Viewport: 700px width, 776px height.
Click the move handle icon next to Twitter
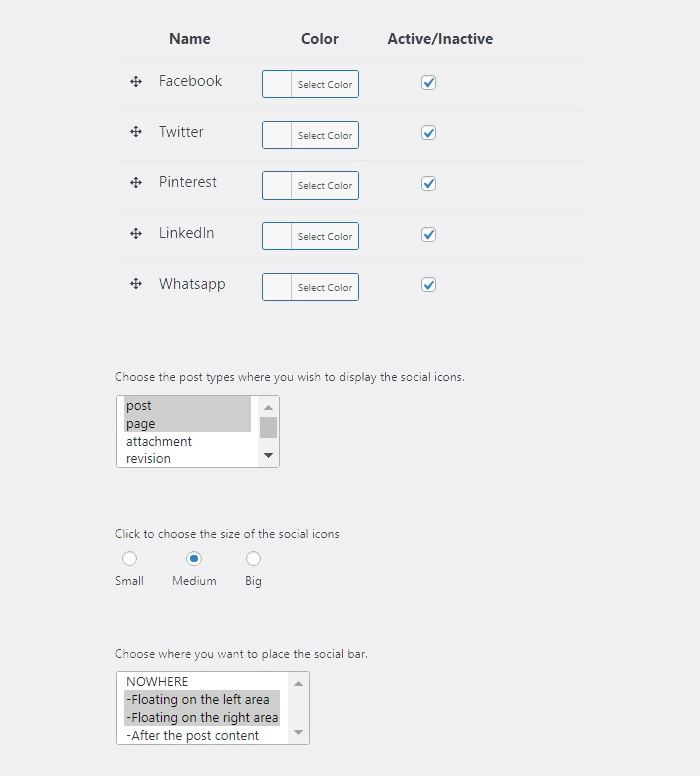tap(136, 132)
